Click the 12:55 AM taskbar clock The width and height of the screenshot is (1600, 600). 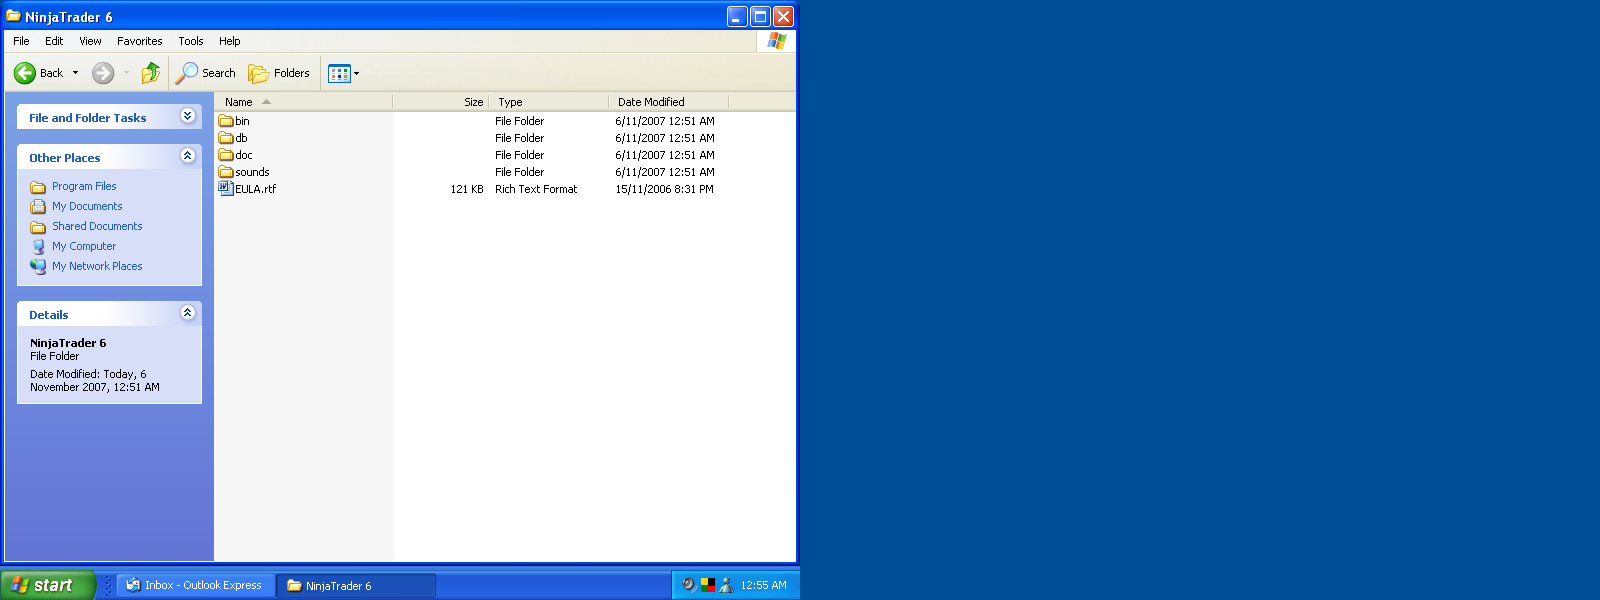(x=763, y=585)
